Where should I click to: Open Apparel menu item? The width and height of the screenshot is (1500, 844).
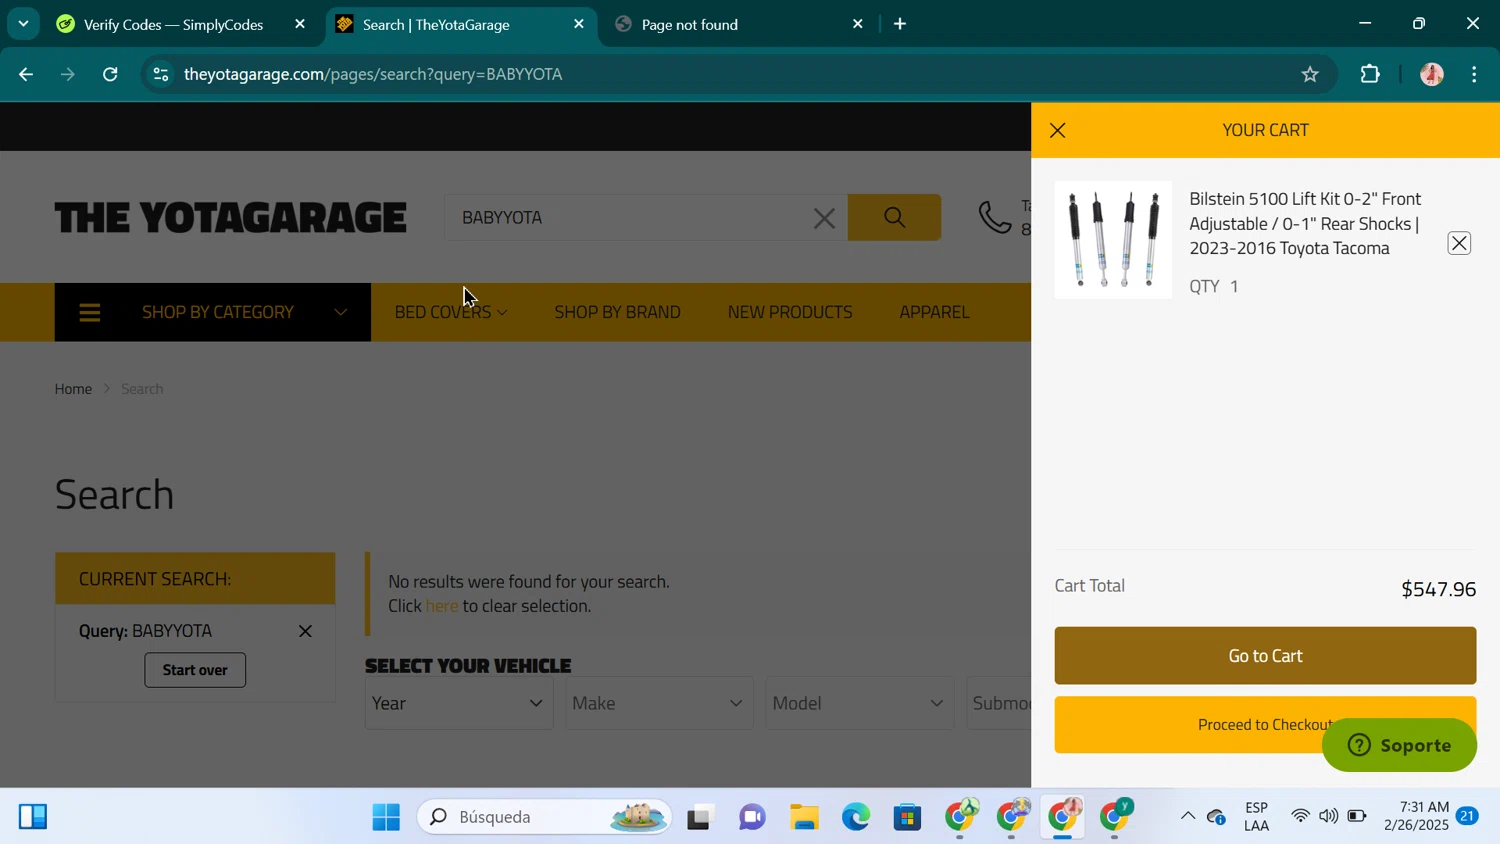click(934, 312)
